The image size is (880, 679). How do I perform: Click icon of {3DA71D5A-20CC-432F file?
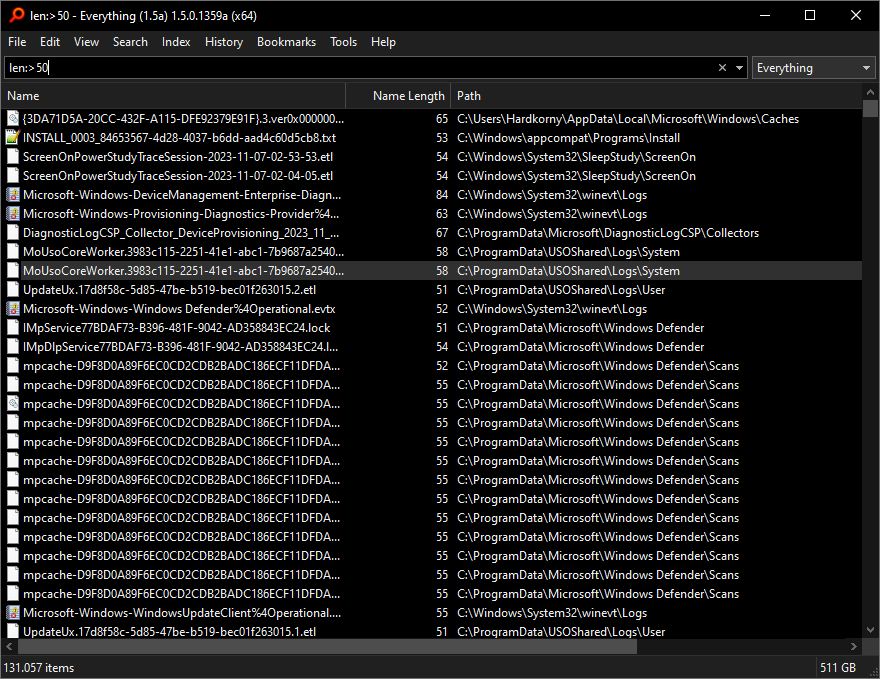pyautogui.click(x=13, y=118)
